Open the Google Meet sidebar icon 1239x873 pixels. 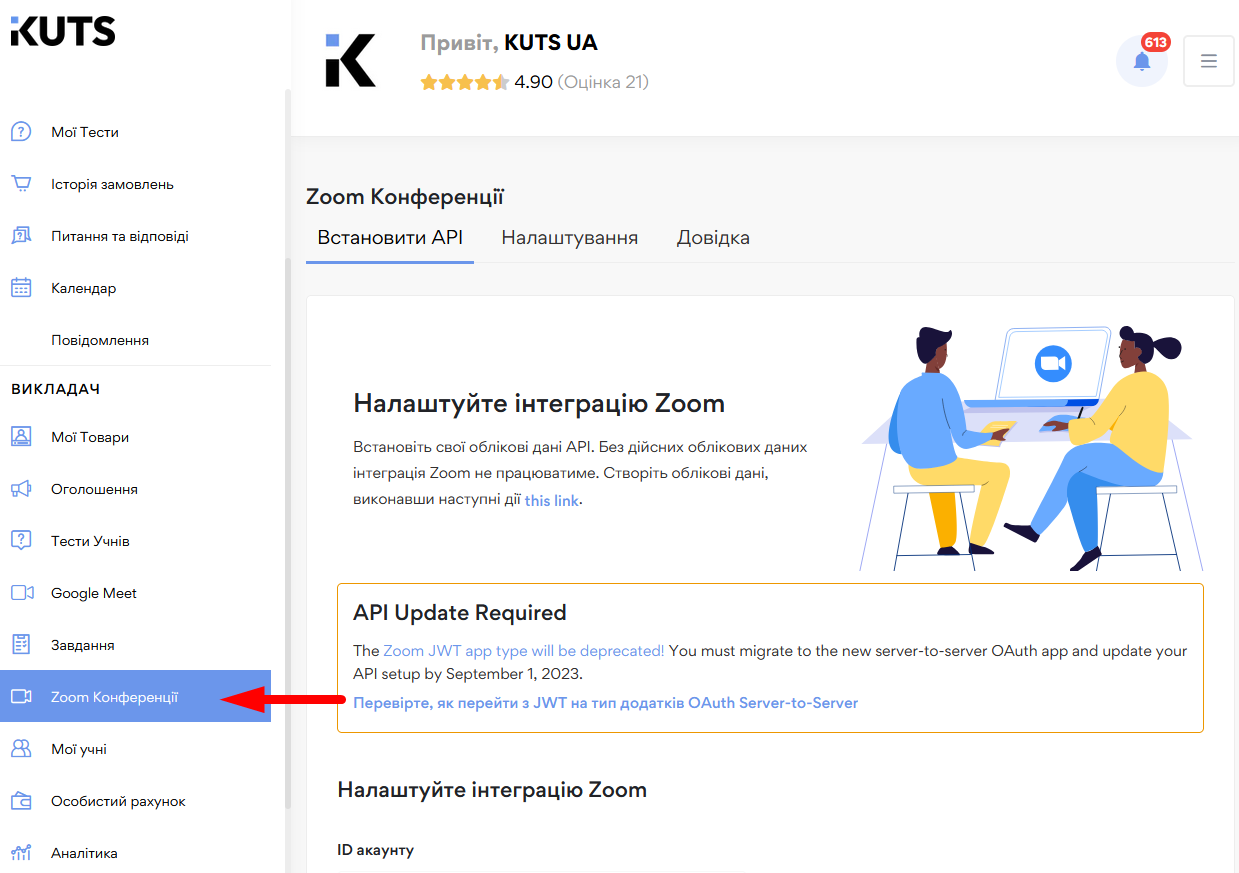point(22,592)
